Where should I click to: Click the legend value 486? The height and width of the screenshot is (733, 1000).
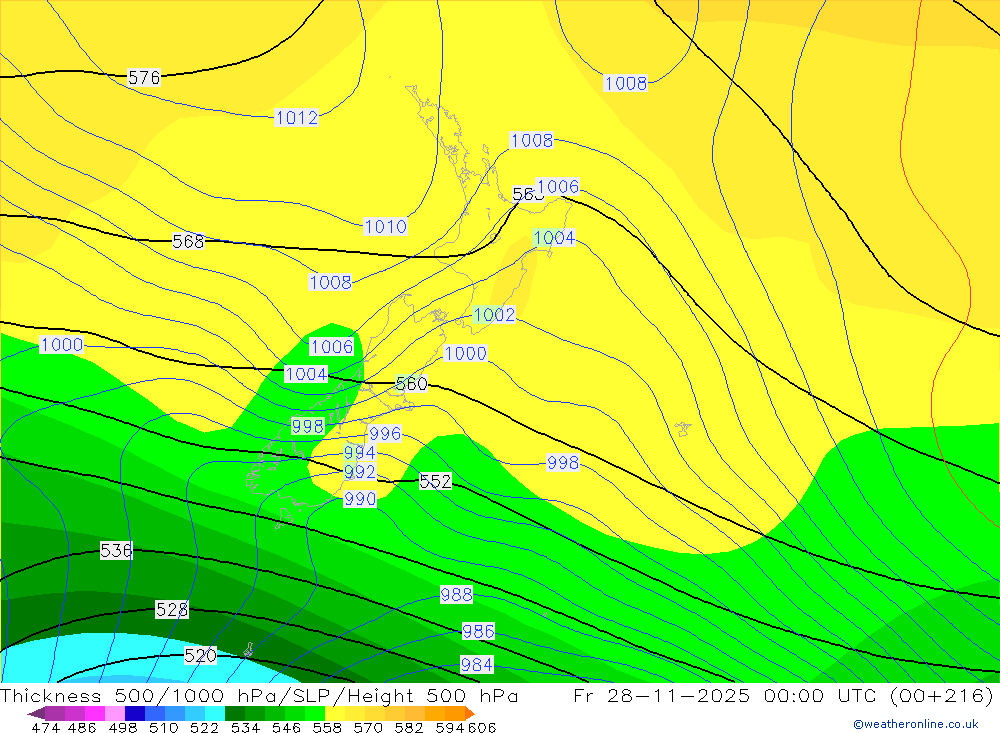click(82, 727)
